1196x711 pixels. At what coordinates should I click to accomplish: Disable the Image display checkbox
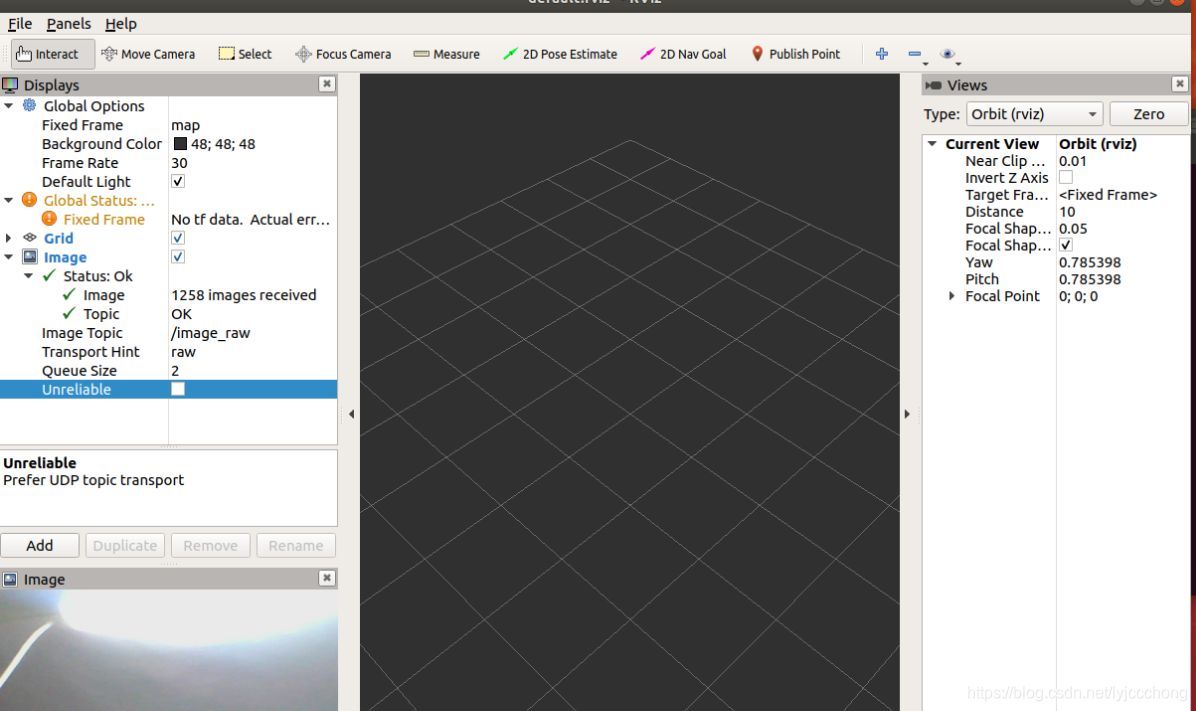(x=178, y=257)
